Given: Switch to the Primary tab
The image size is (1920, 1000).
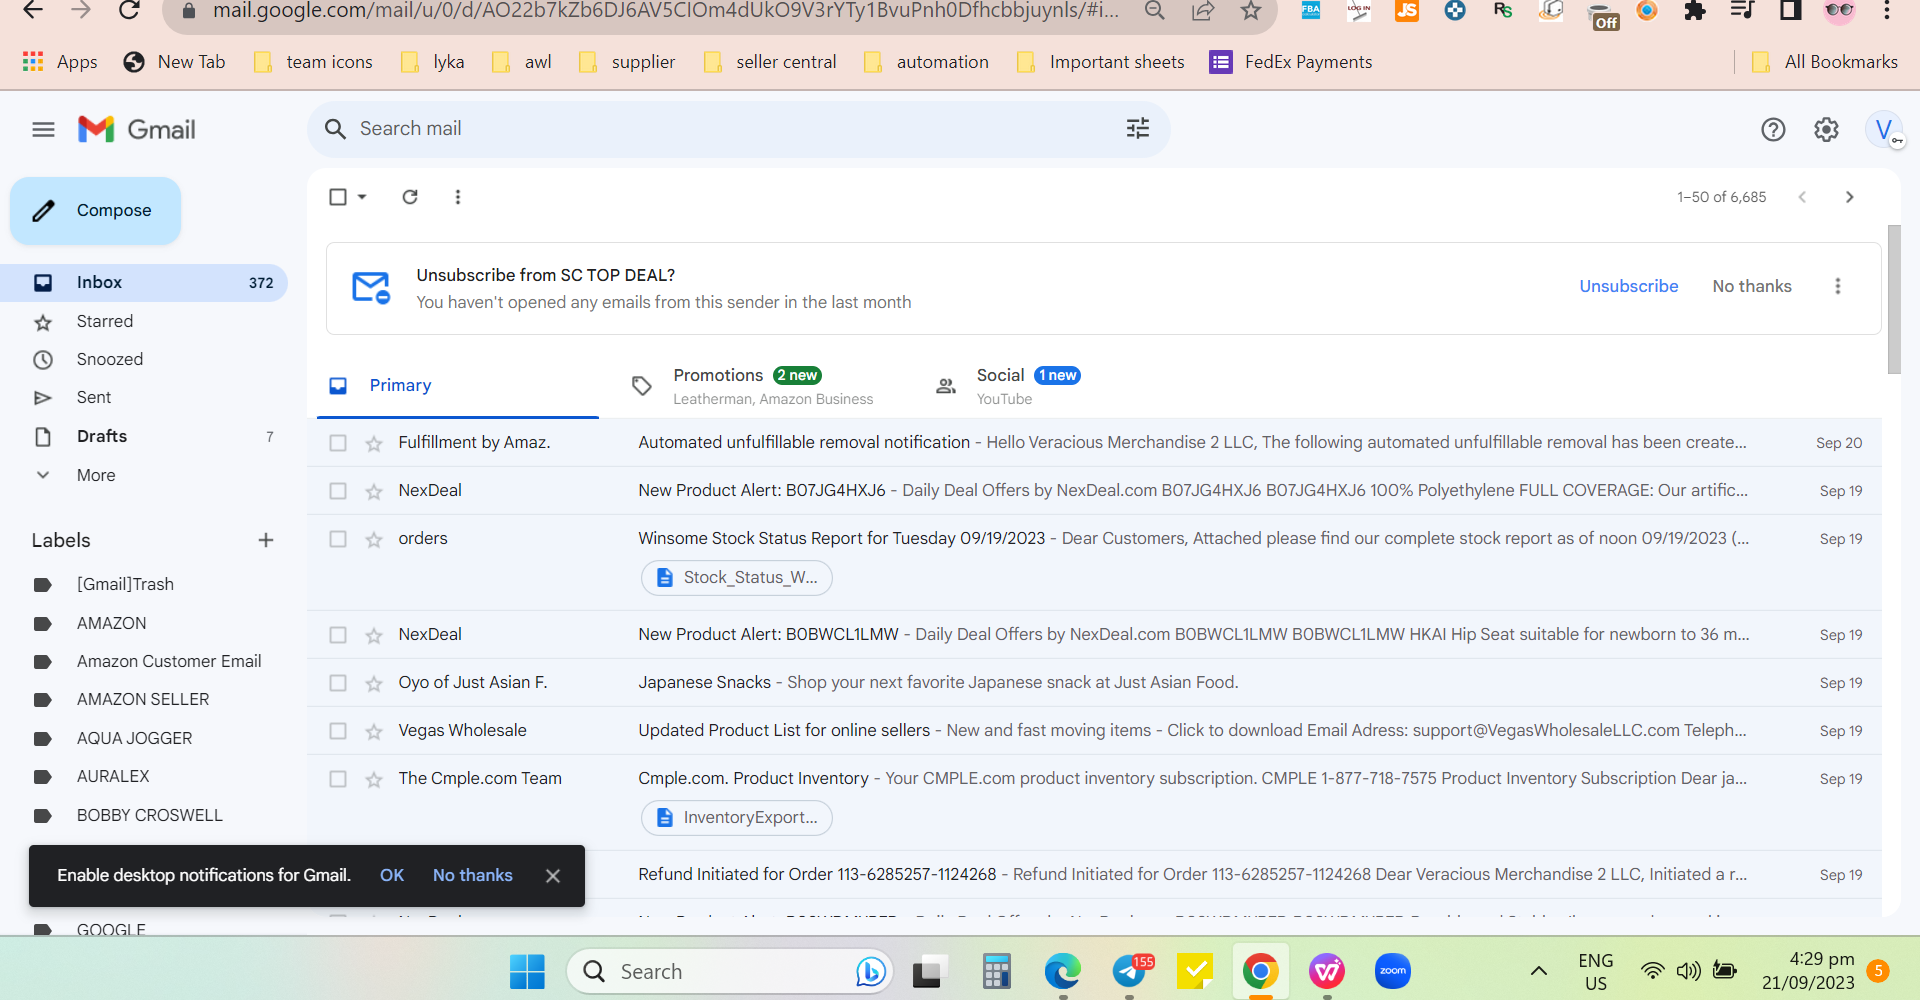Looking at the screenshot, I should pos(458,386).
